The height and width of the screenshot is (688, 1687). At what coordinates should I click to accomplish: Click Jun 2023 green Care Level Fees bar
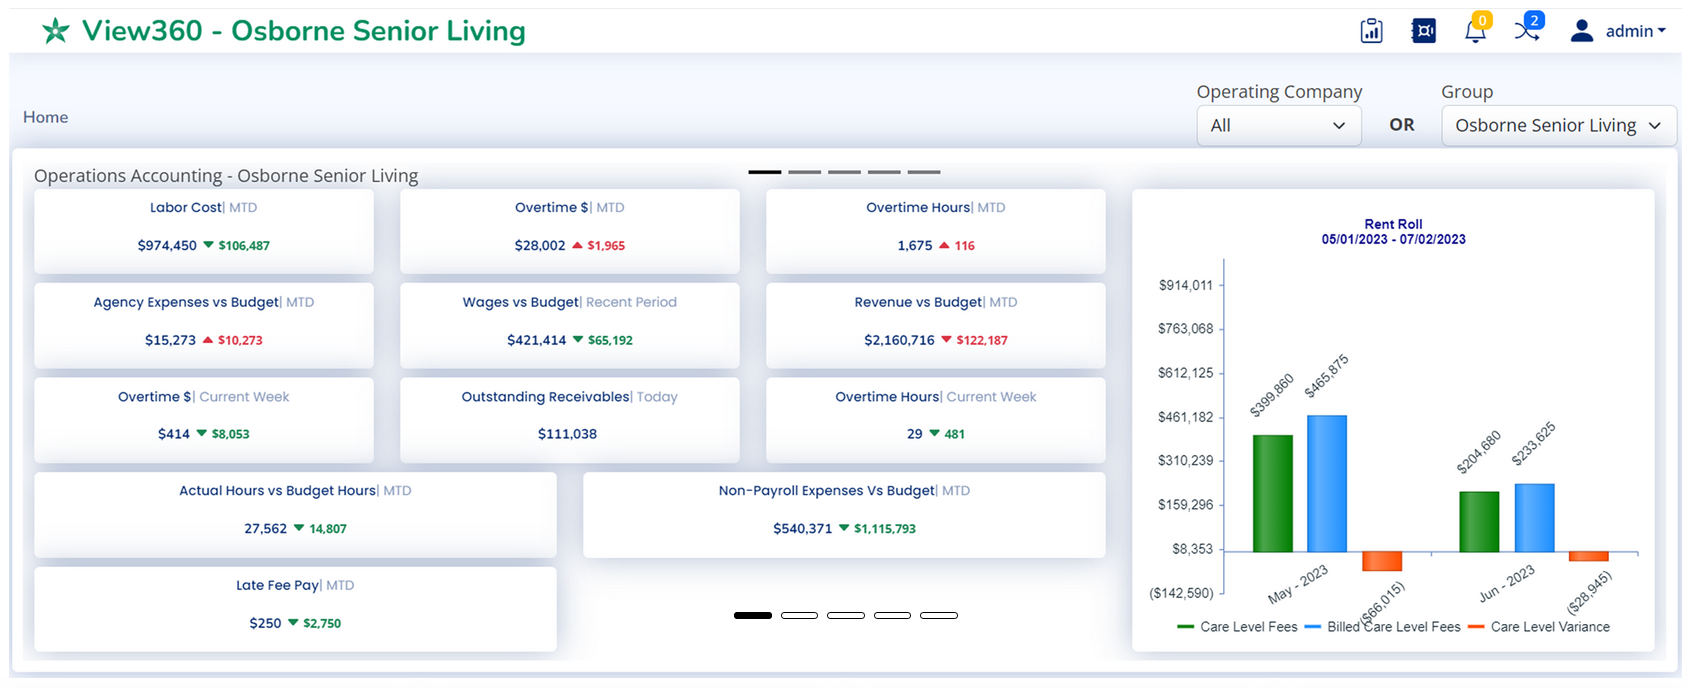point(1479,521)
